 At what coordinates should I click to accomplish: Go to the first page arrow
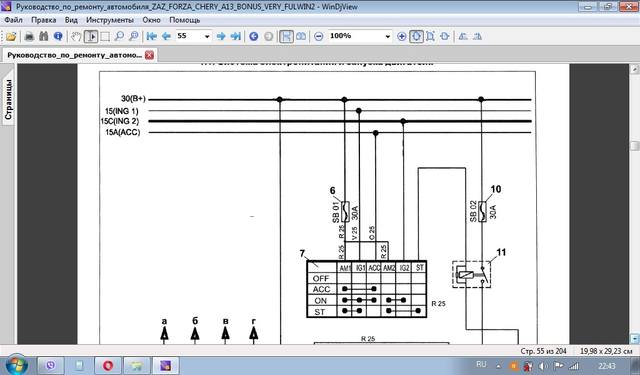pyautogui.click(x=152, y=37)
